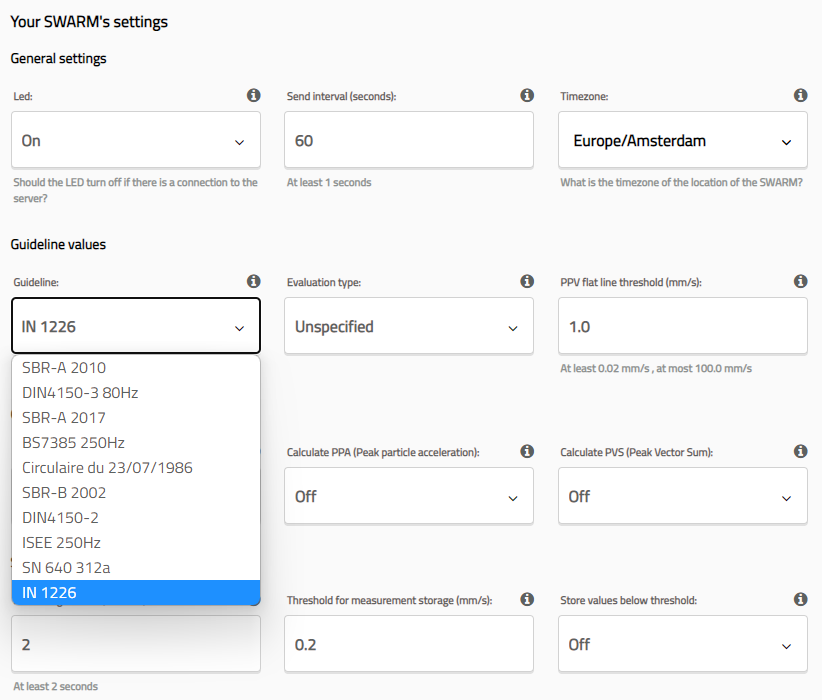Viewport: 822px width, 700px height.
Task: Show info for Evaluation type
Action: (x=527, y=282)
